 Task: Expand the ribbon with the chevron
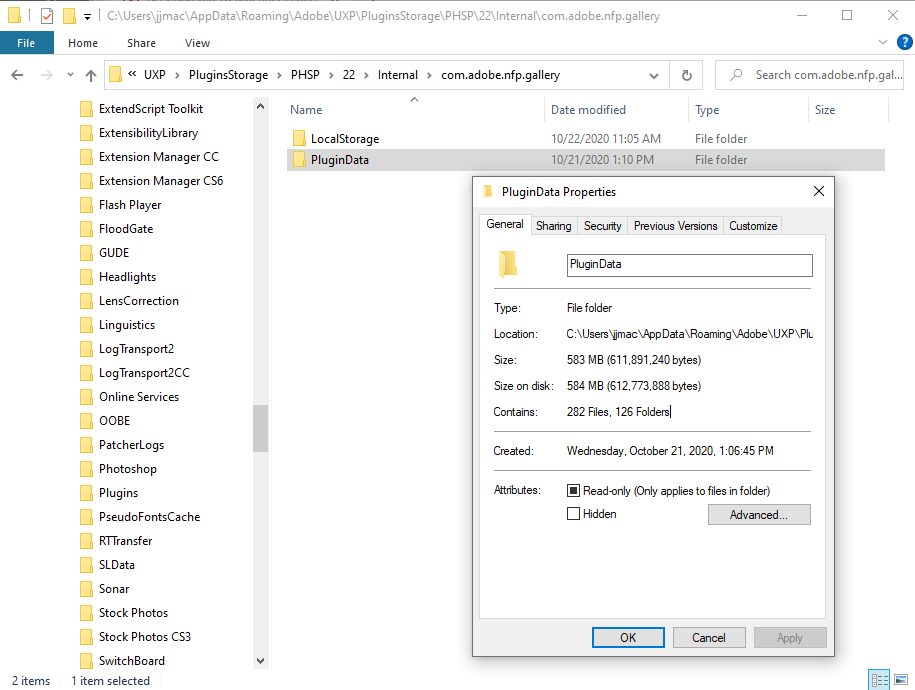882,42
